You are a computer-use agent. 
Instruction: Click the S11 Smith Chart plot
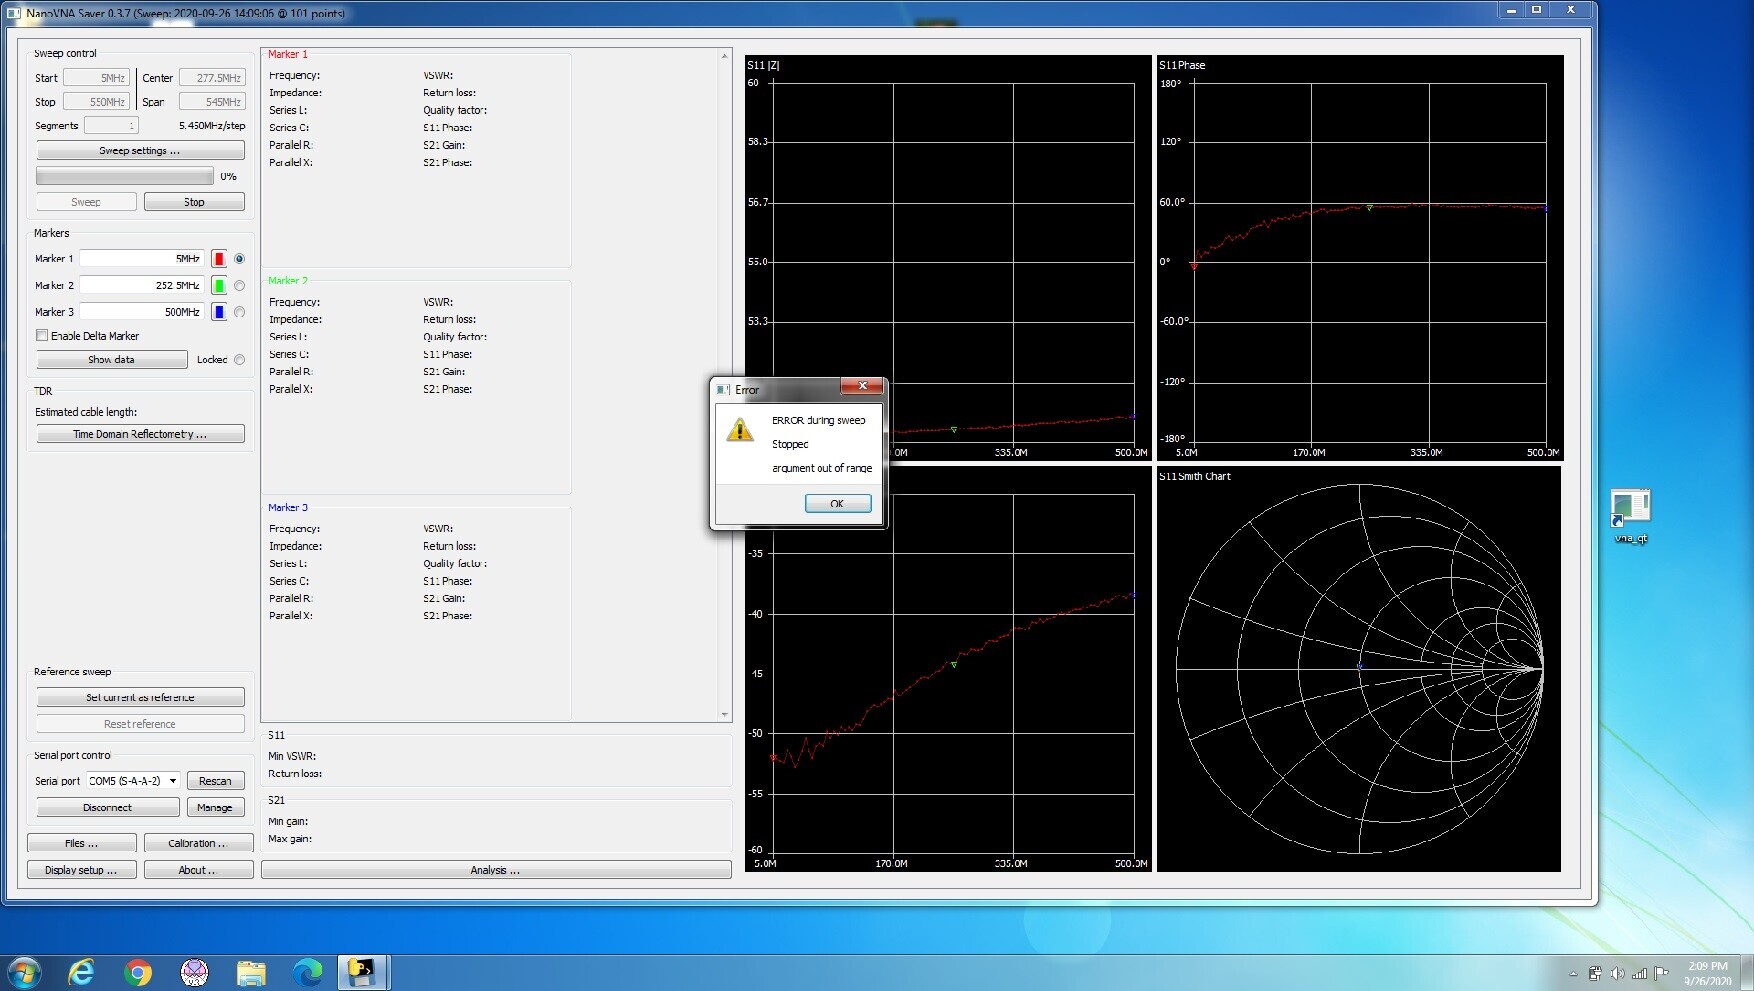(x=1359, y=669)
